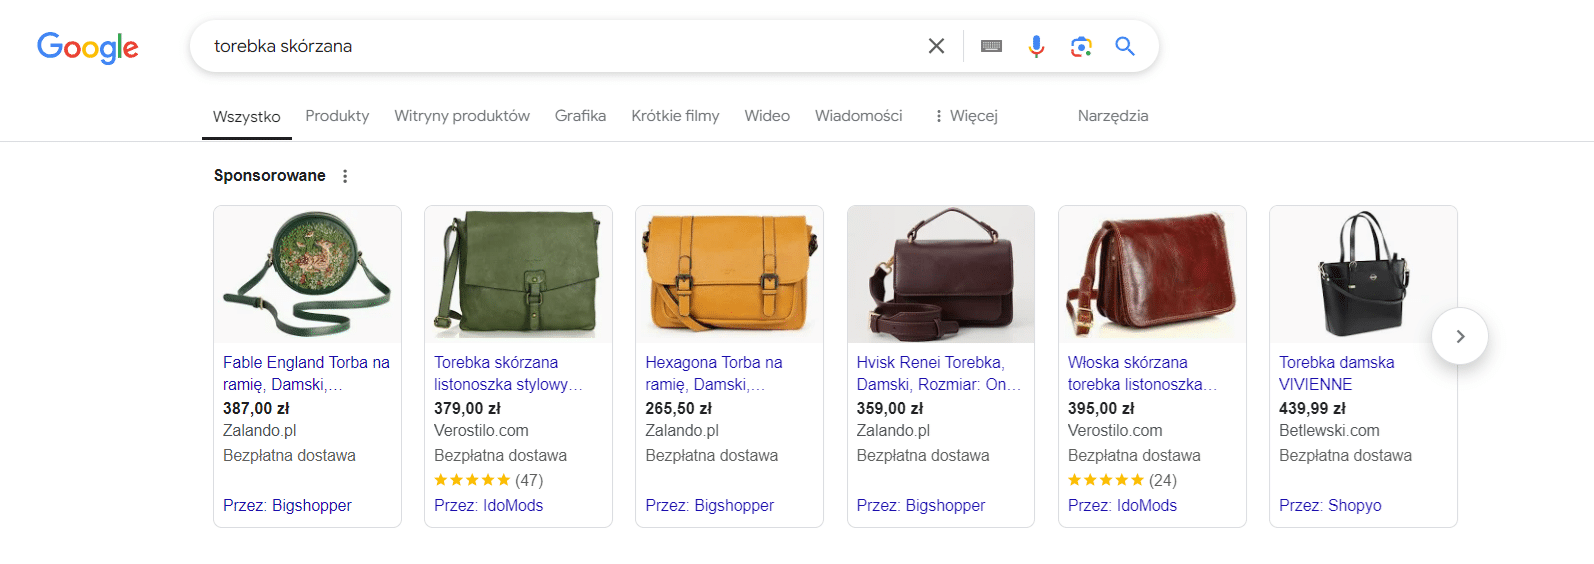1594x564 pixels.
Task: Open the Narzędzia search tools
Action: click(1113, 116)
